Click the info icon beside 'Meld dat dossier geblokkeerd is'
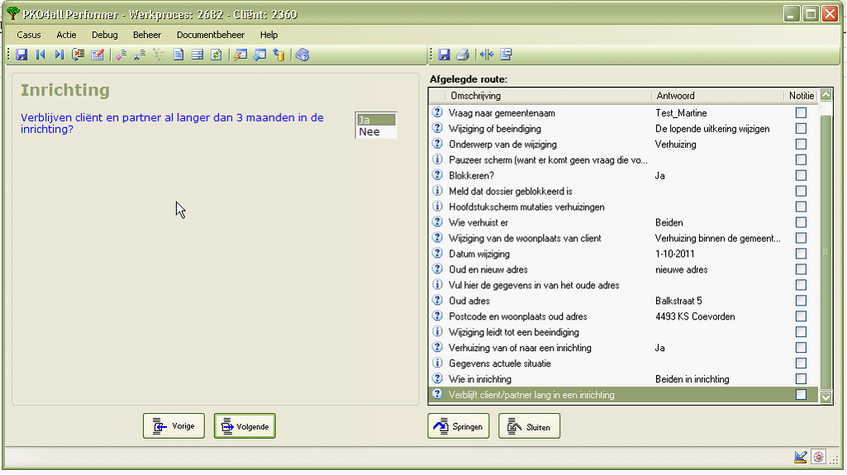Image resolution: width=847 pixels, height=475 pixels. point(438,191)
